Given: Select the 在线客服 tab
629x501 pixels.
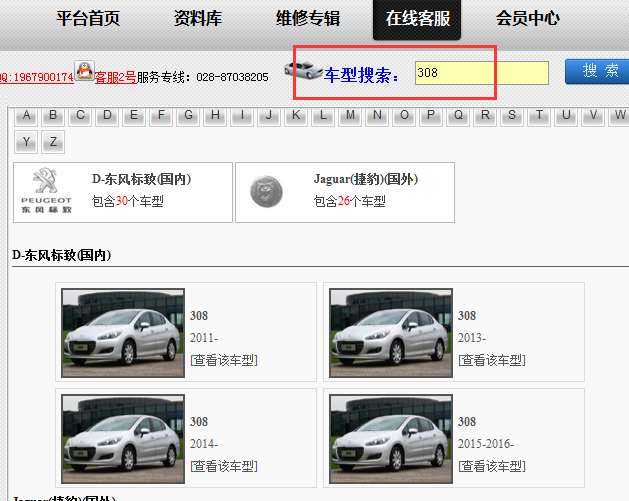Looking at the screenshot, I should [x=417, y=19].
